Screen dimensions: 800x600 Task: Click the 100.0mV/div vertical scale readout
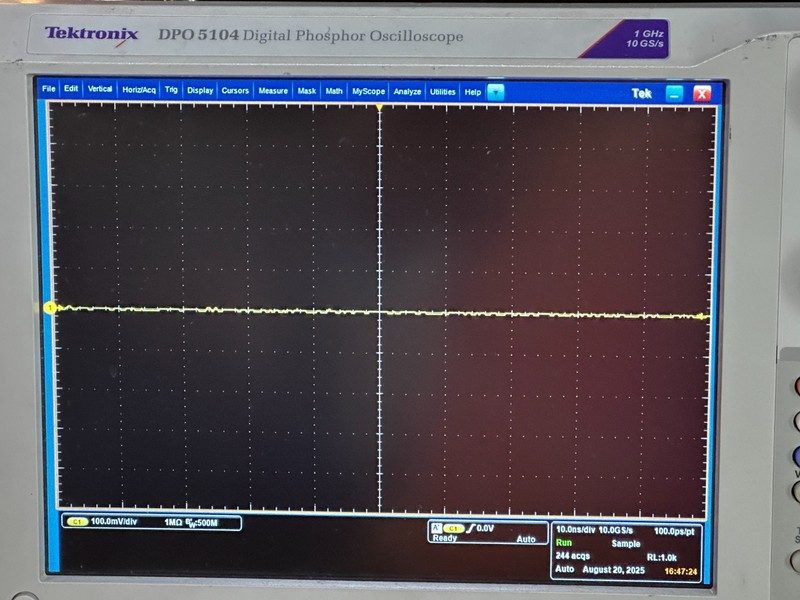coord(114,521)
